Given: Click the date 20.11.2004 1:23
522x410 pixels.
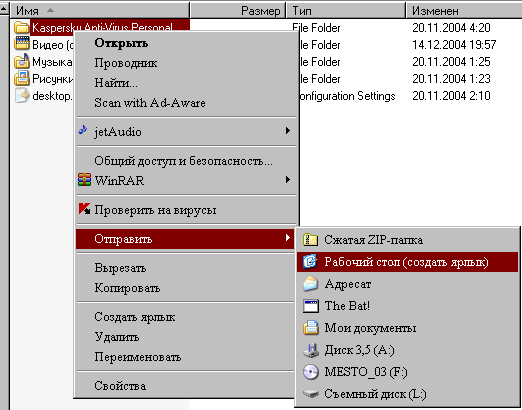Looking at the screenshot, I should pos(451,79).
